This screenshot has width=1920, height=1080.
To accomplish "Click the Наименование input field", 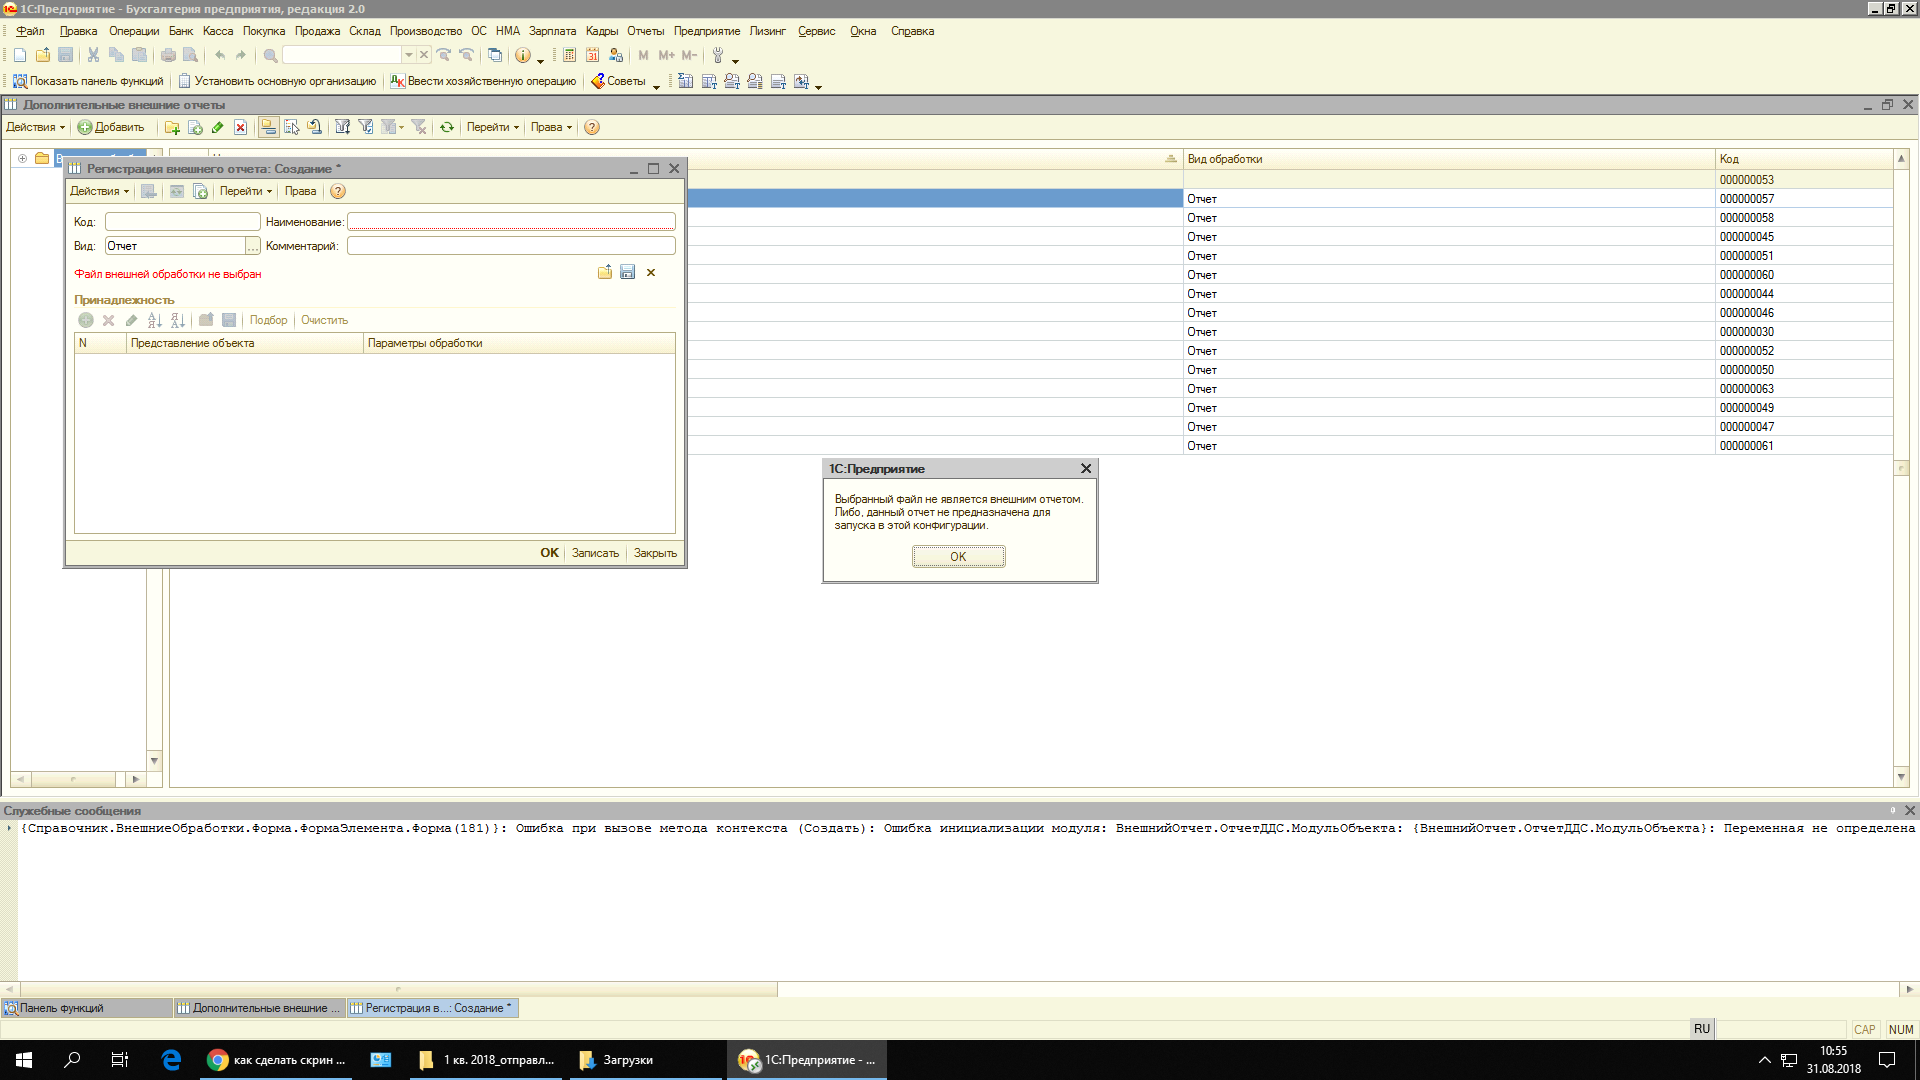I will pos(511,222).
